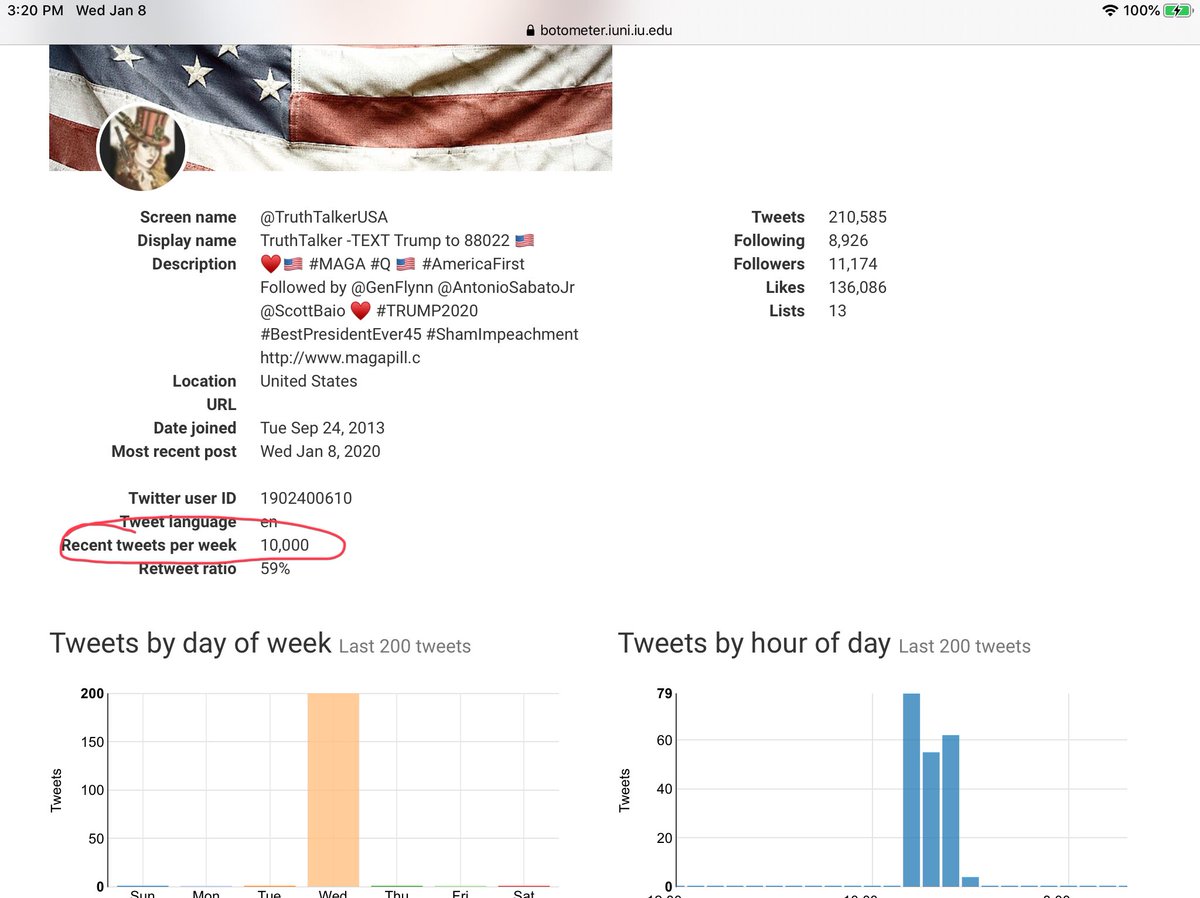Viewport: 1200px width, 898px height.
Task: Select the Likes count 136,086
Action: [857, 287]
